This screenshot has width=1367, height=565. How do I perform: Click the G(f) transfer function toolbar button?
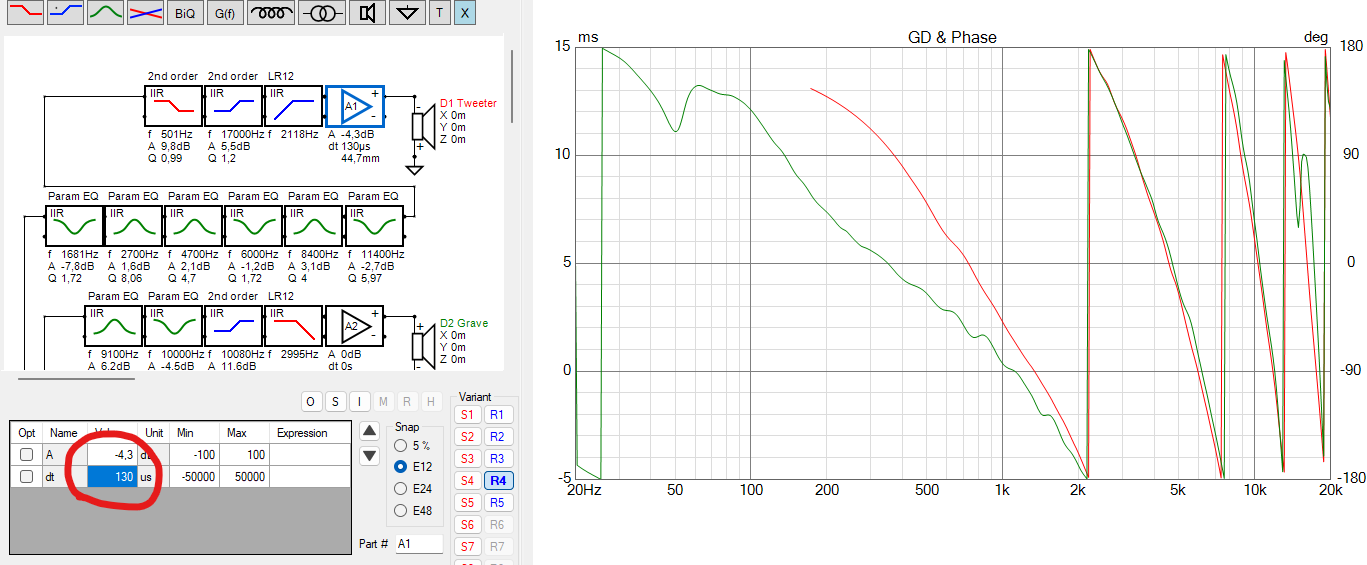click(226, 13)
